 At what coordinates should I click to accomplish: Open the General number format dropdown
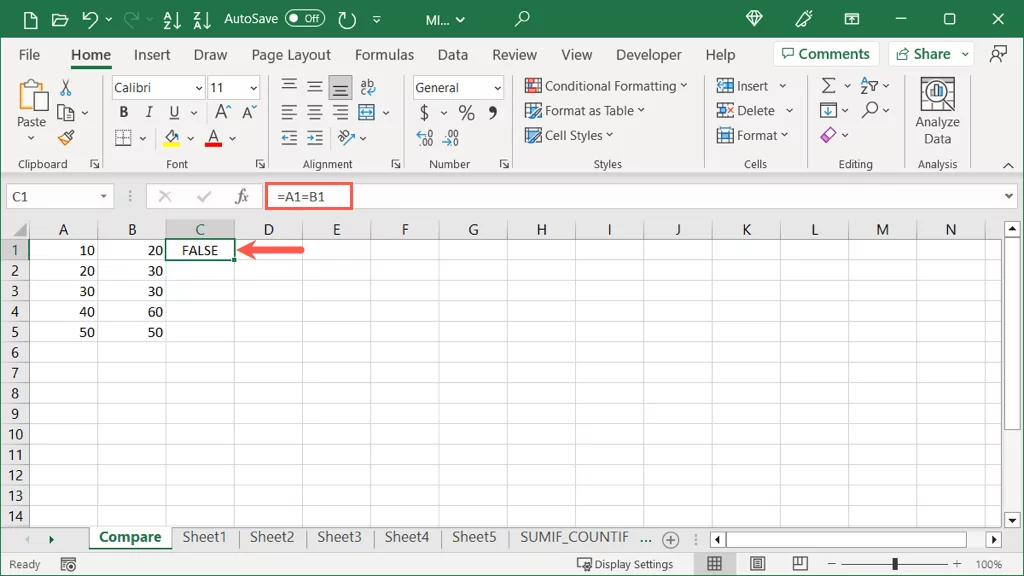pyautogui.click(x=497, y=88)
